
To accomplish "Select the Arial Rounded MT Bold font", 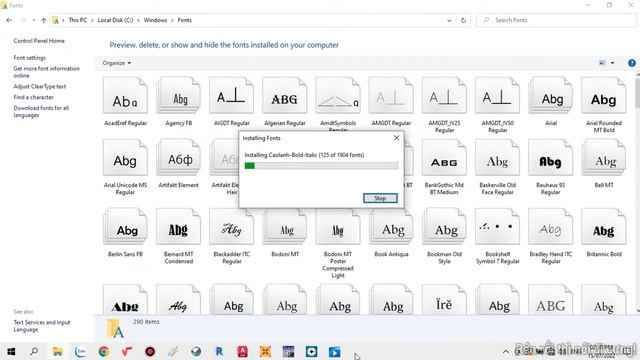I will pos(604,105).
